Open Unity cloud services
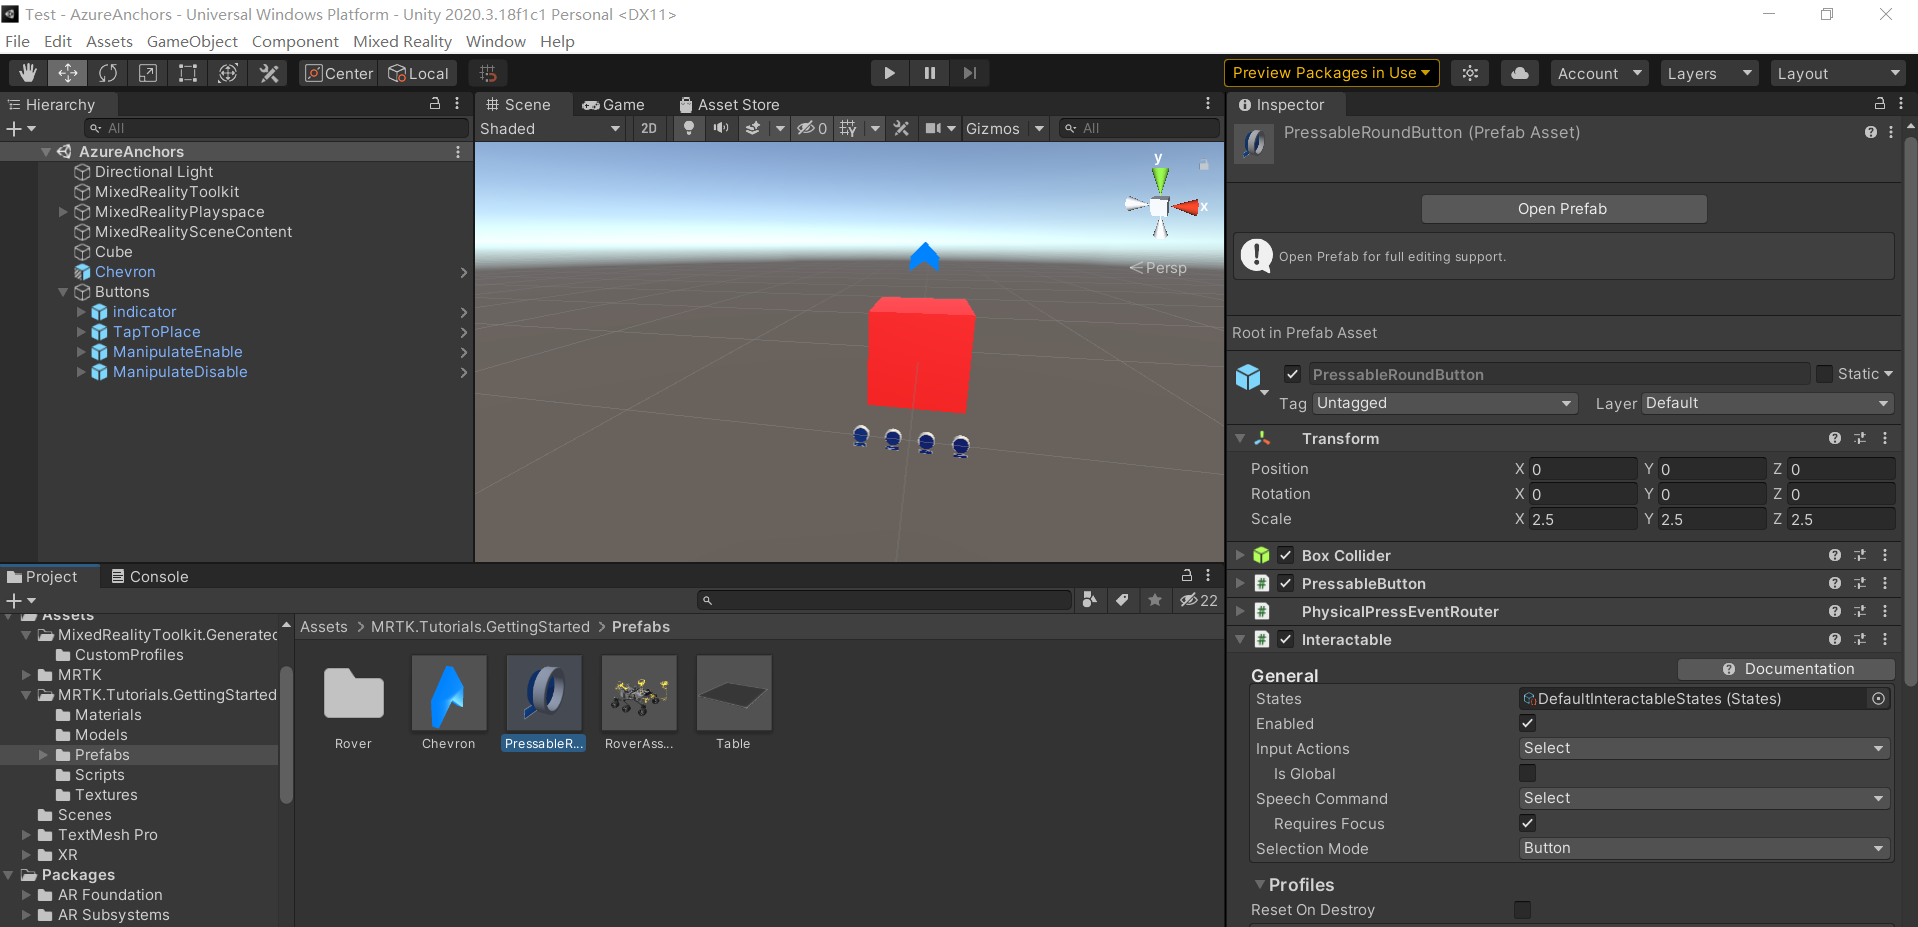Image resolution: width=1918 pixels, height=927 pixels. pos(1519,72)
